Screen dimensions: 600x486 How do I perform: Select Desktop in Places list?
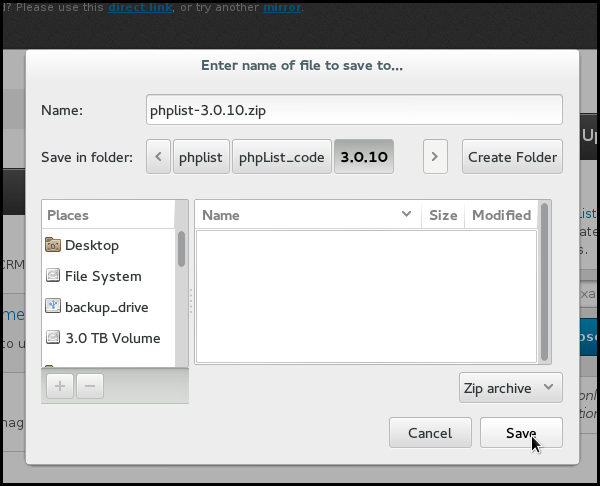tap(109, 245)
